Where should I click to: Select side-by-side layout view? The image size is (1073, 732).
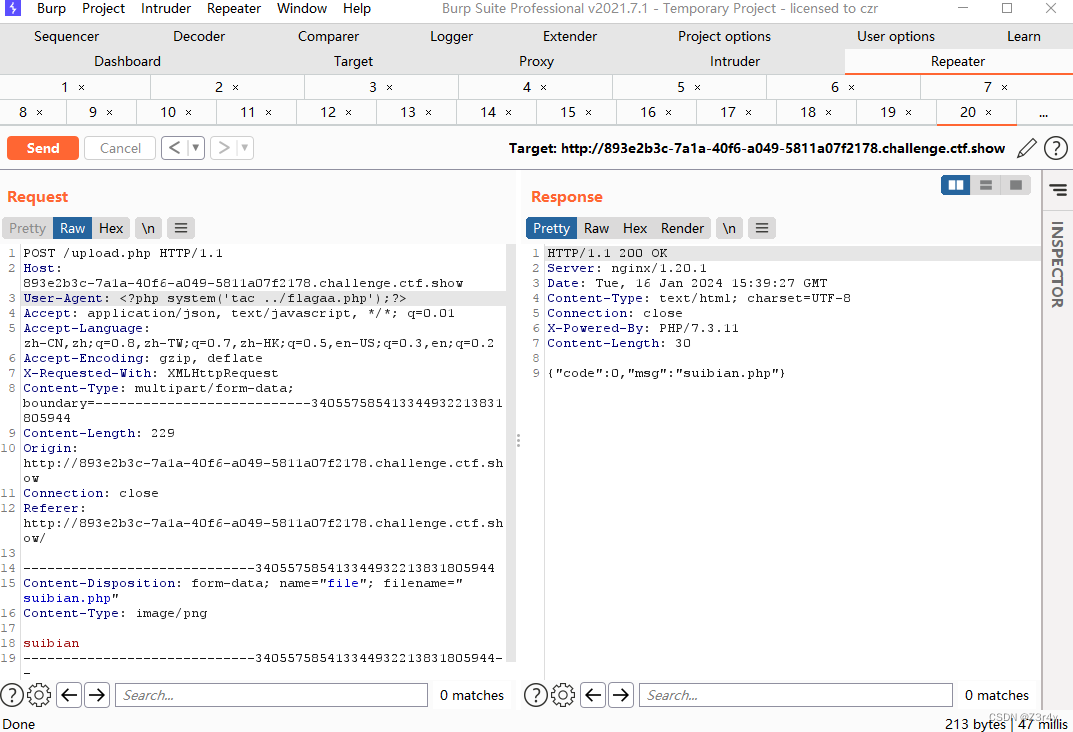pos(956,185)
